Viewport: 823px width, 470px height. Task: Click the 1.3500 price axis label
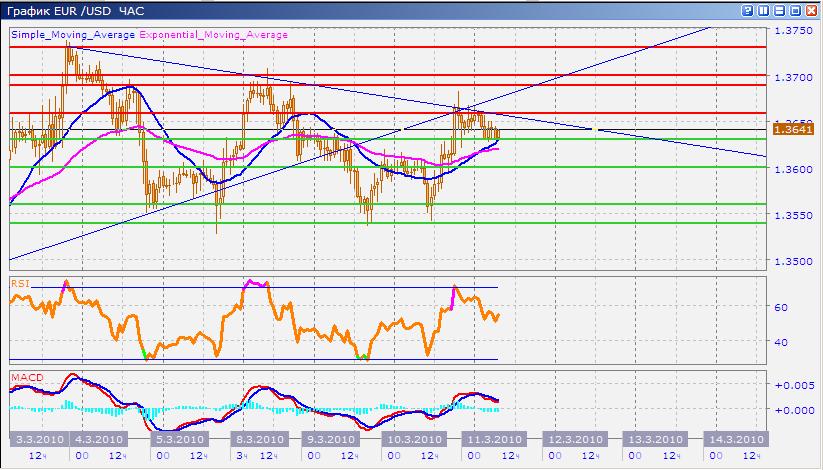pos(794,261)
